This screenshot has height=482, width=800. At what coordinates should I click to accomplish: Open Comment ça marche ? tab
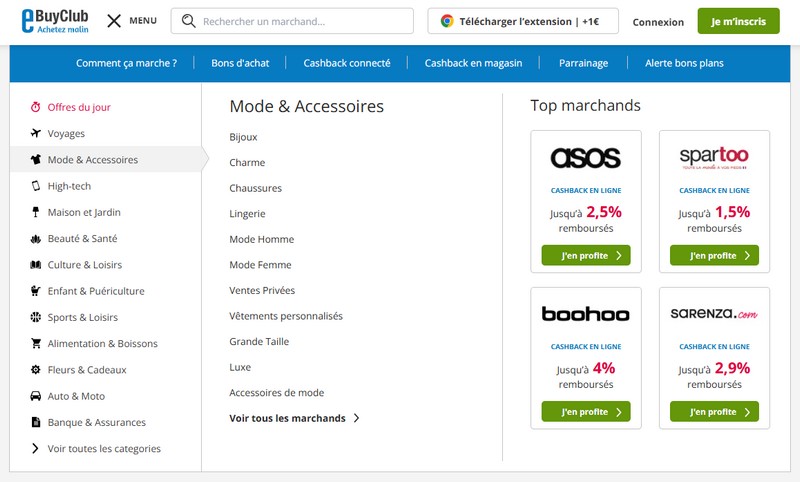click(127, 63)
